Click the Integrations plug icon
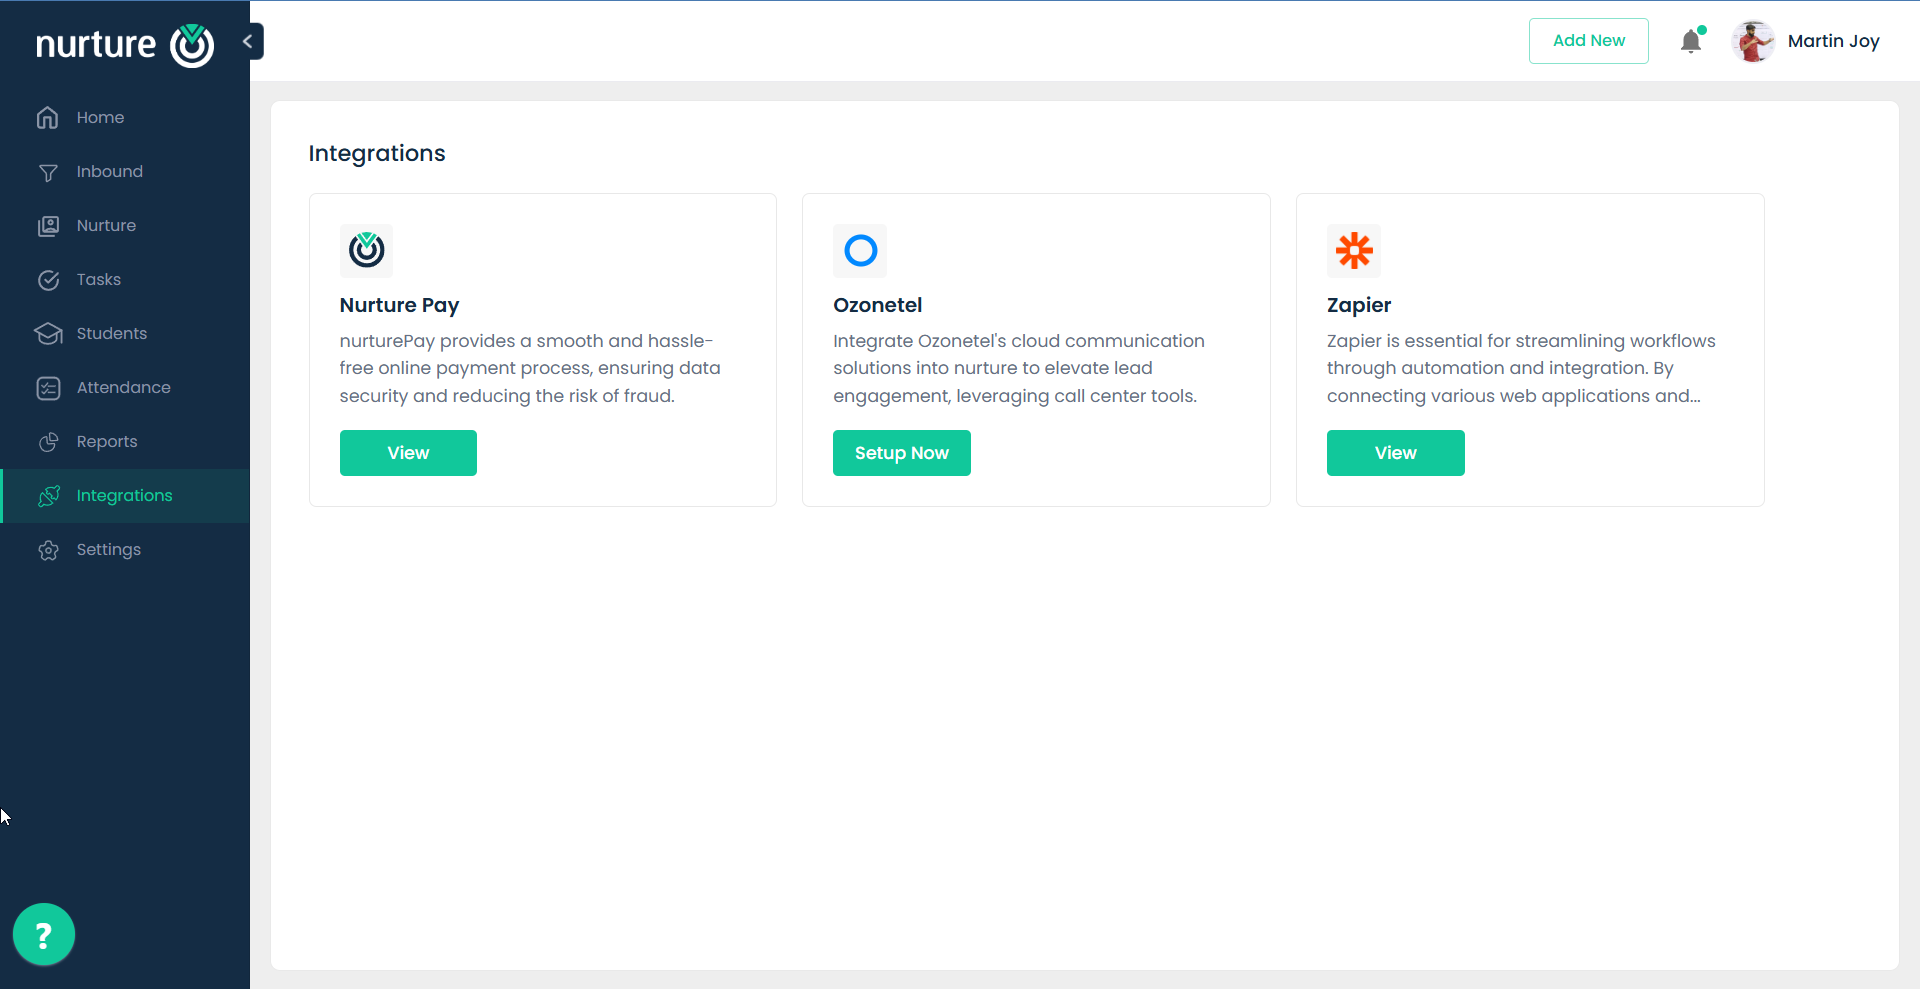 click(x=48, y=496)
